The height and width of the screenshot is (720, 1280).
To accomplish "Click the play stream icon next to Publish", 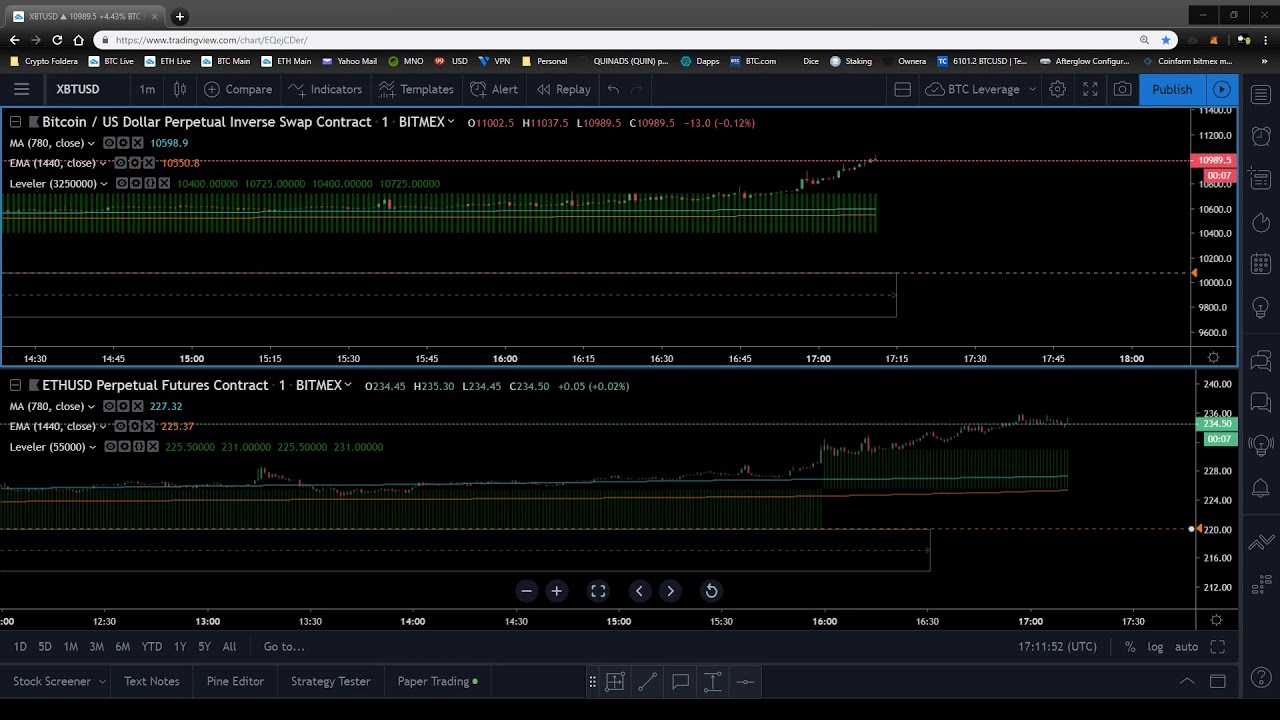I will [1221, 89].
